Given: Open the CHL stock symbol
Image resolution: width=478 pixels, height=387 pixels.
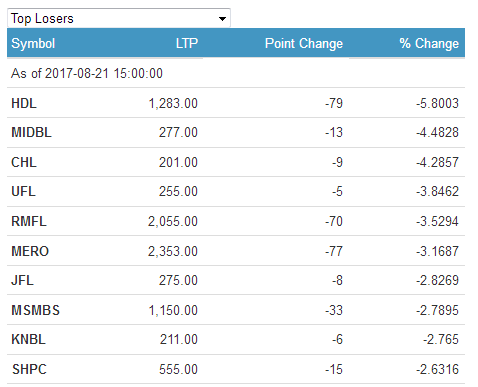Looking at the screenshot, I should [x=24, y=162].
